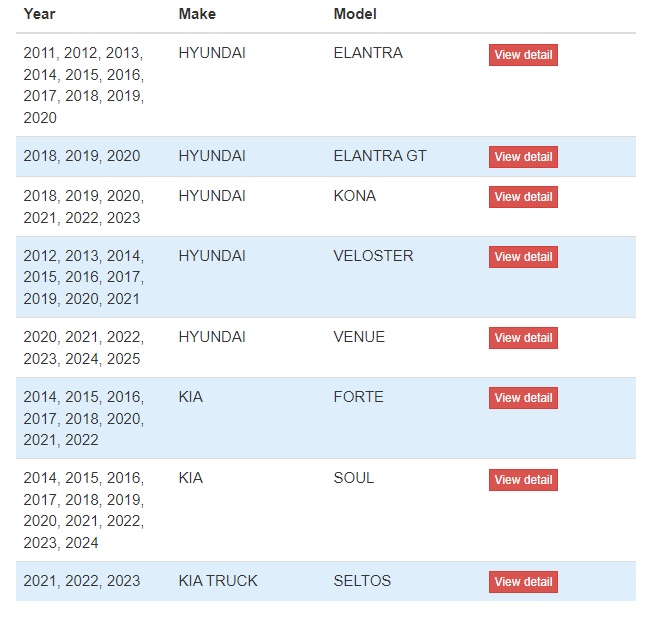Open View detail for Kia Seltos
666x626 pixels.
[x=523, y=582]
